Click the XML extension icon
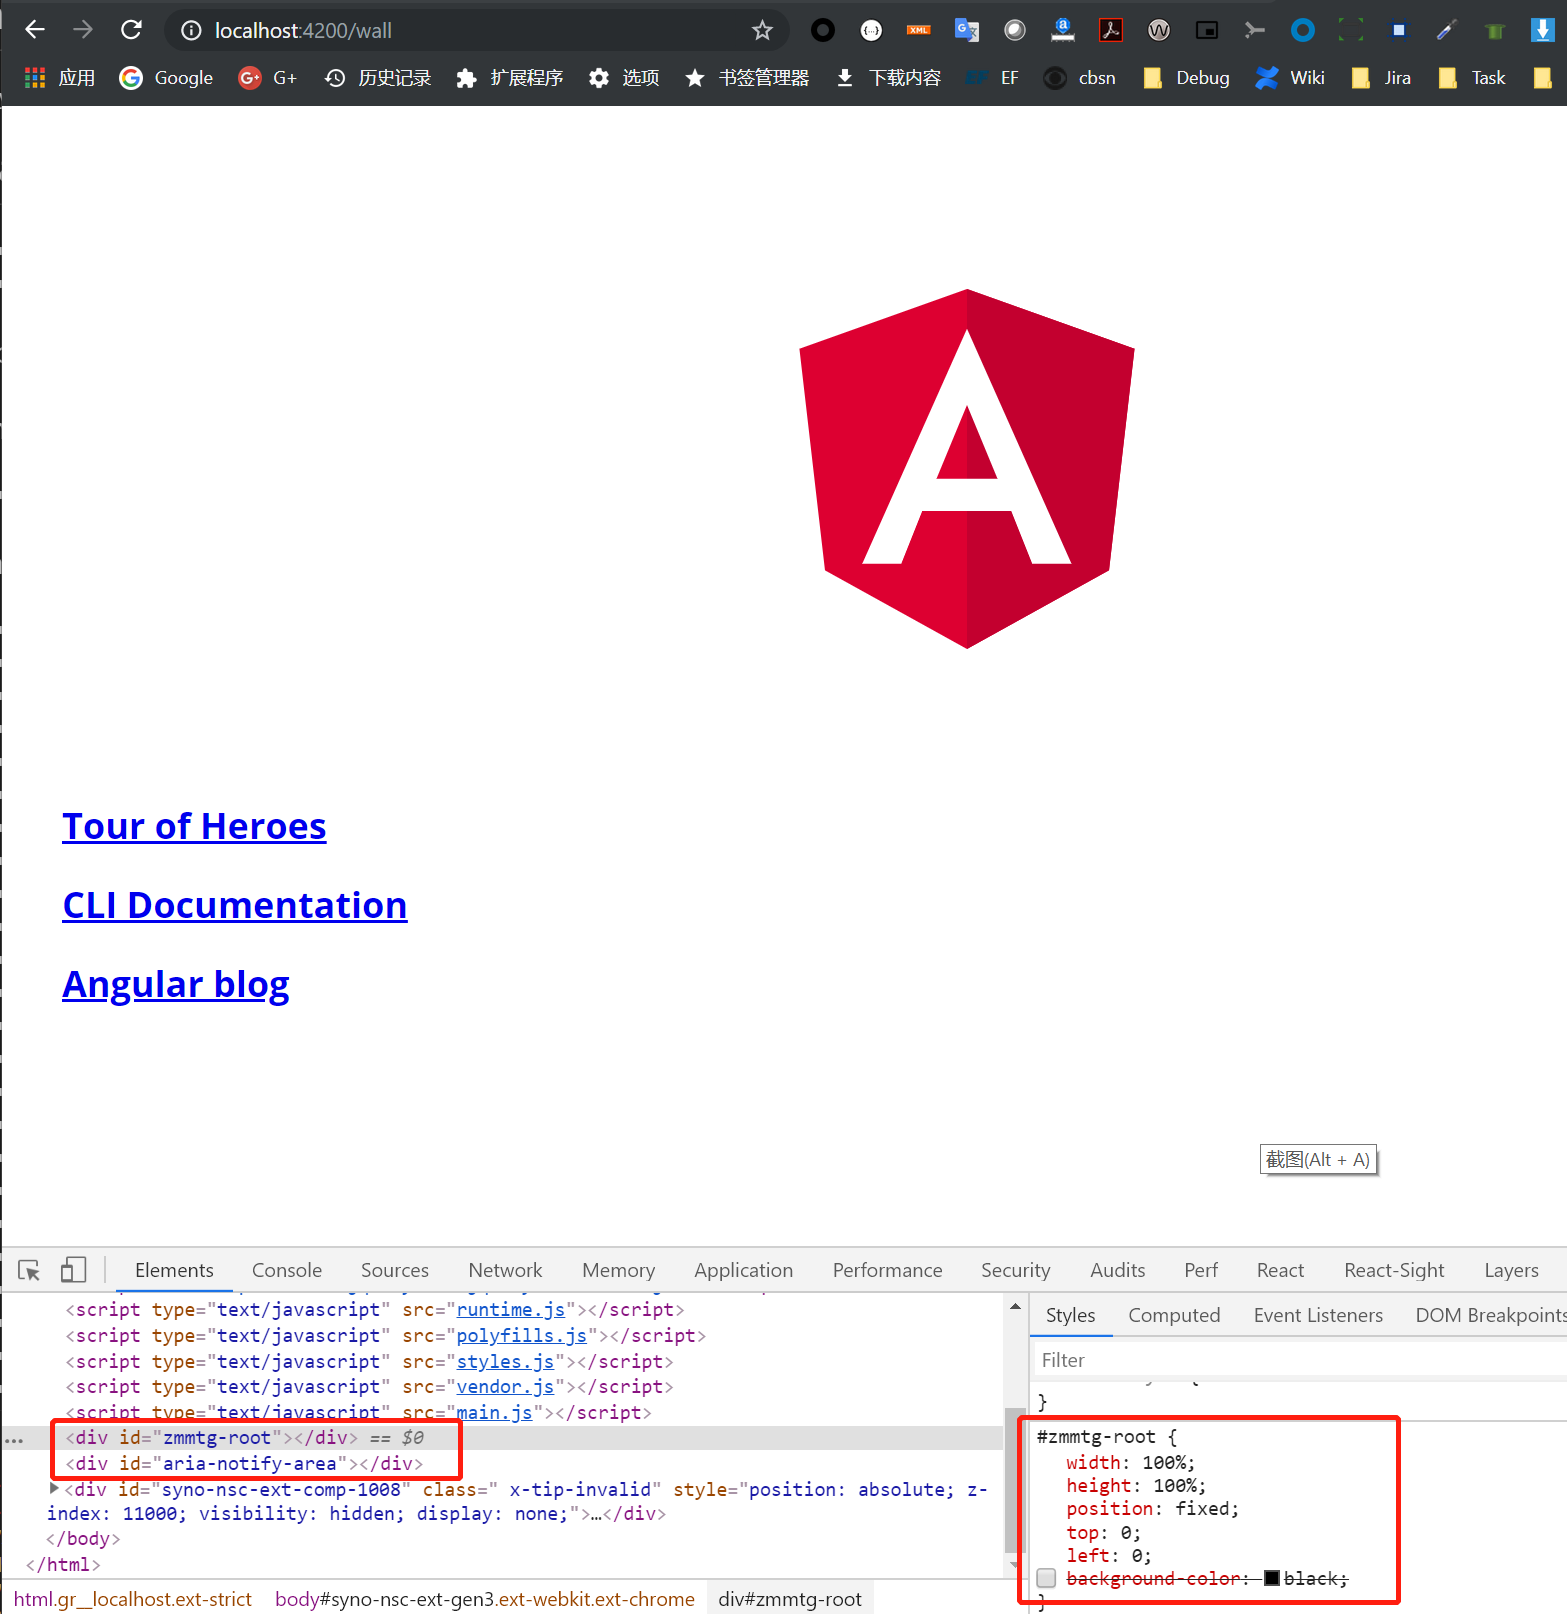Image resolution: width=1567 pixels, height=1614 pixels. [x=918, y=31]
